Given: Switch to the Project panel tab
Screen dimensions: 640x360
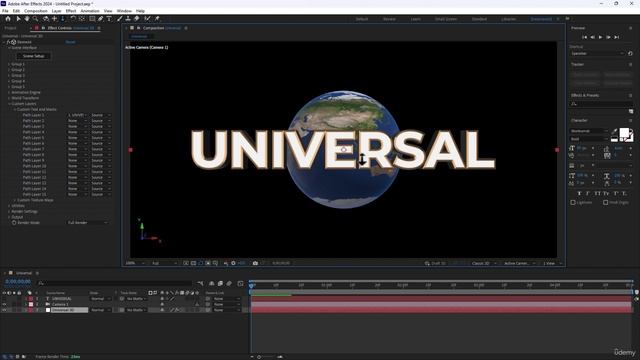Looking at the screenshot, I should coord(10,28).
